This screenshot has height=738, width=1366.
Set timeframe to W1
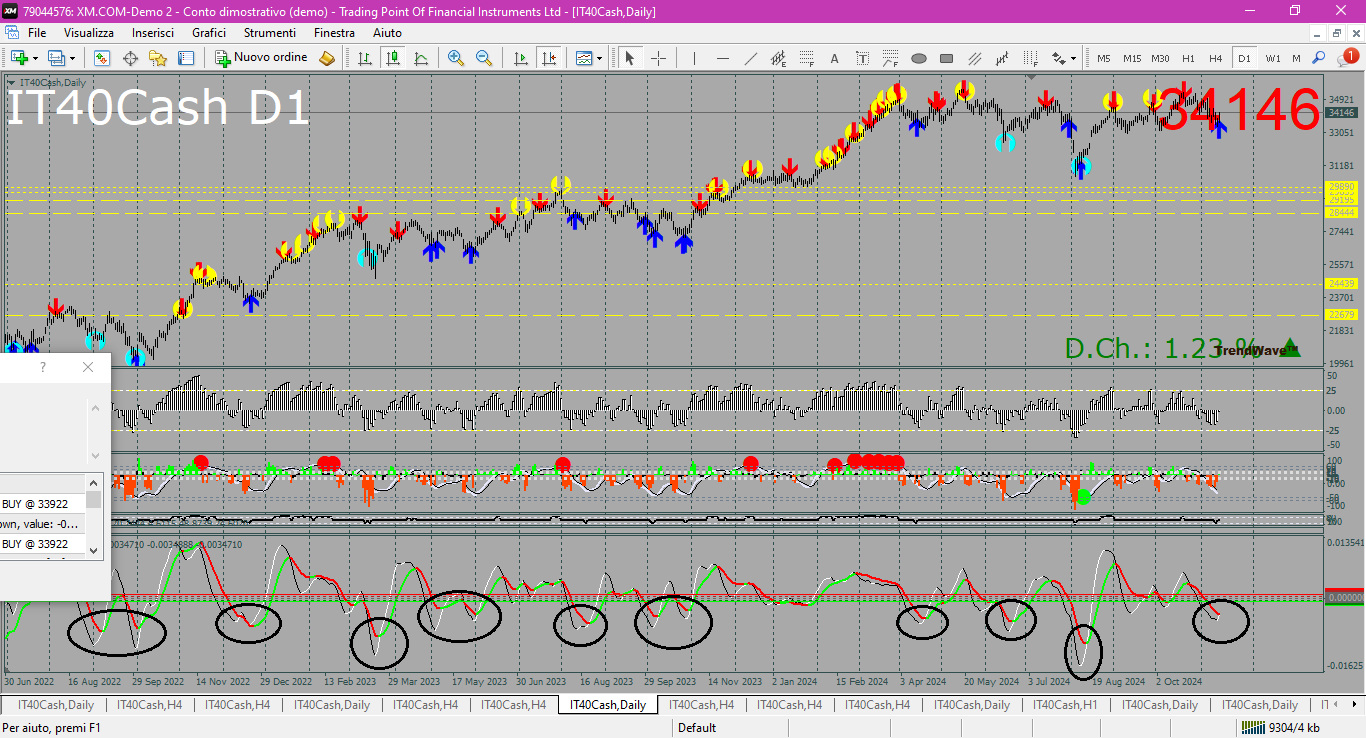tap(1273, 58)
